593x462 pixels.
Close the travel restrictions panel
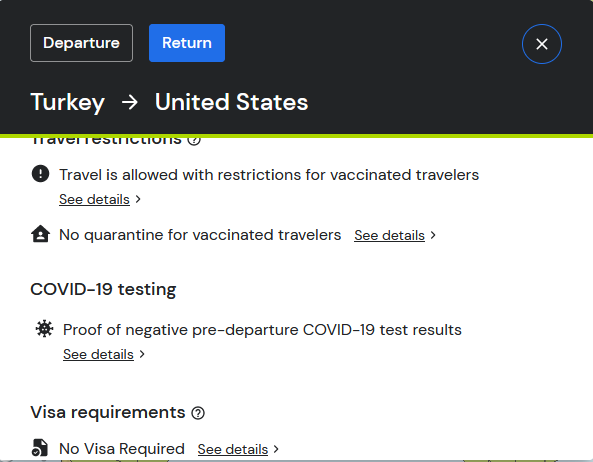coord(542,44)
